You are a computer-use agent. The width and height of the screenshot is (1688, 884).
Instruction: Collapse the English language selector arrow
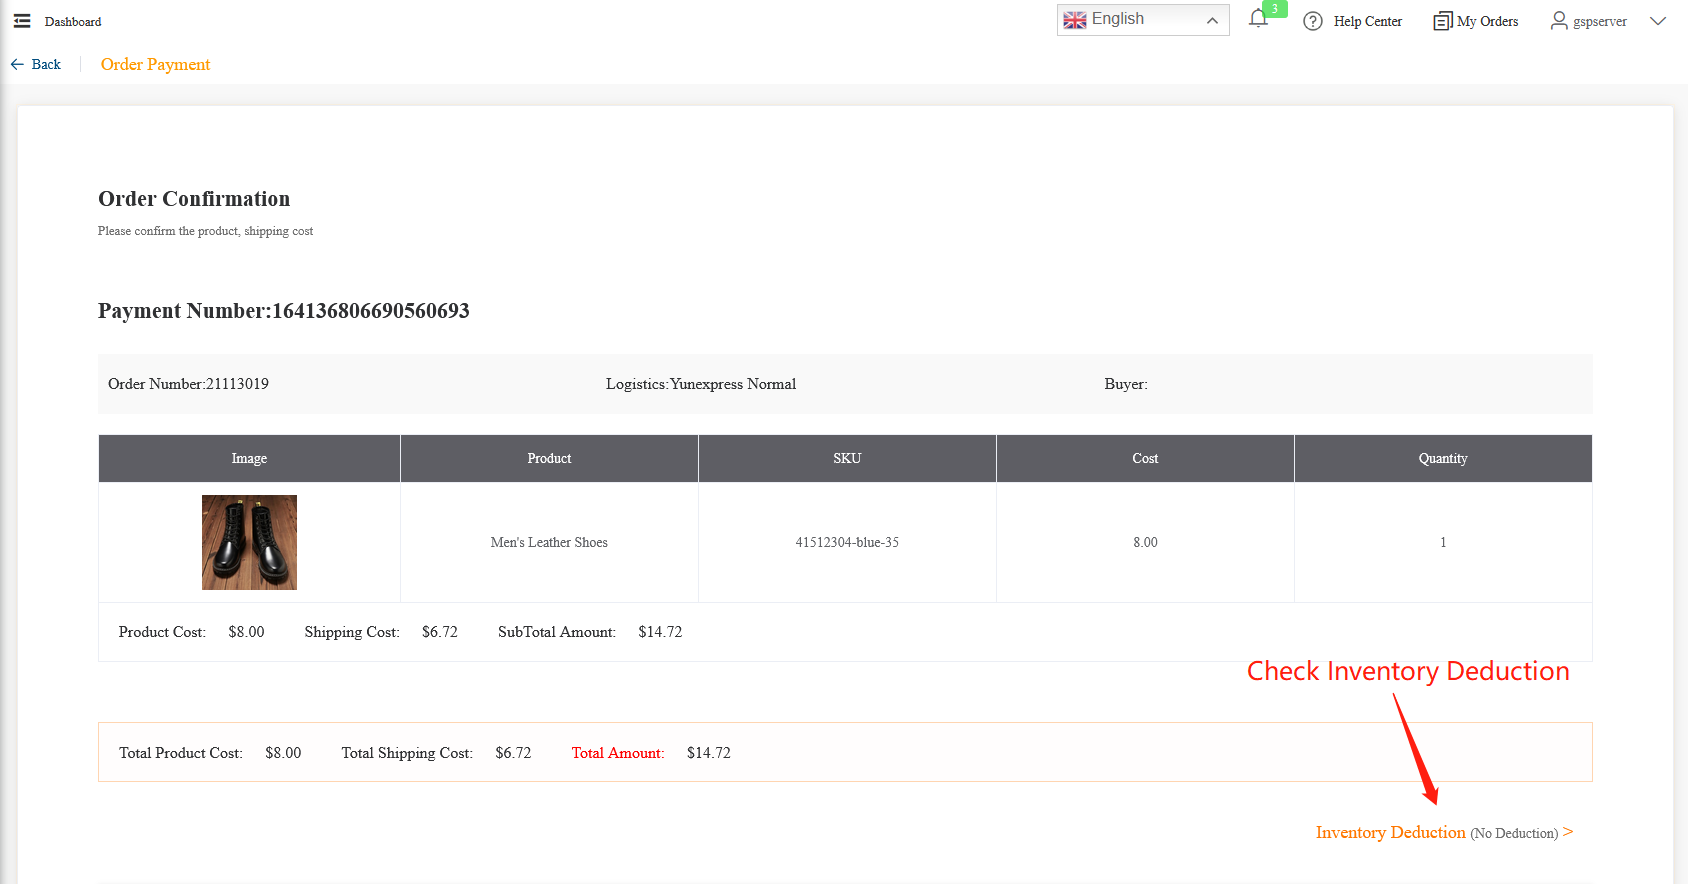1212,20
